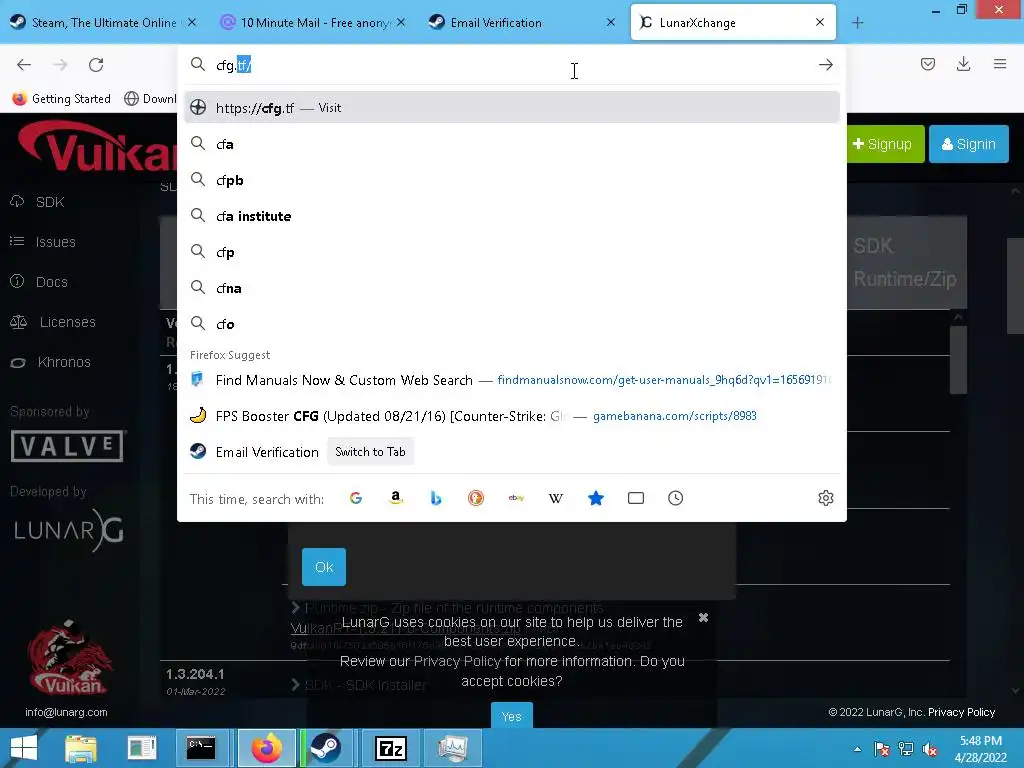Screen dimensions: 1024x768
Task: Click the go arrow in the address bar
Action: (x=825, y=65)
